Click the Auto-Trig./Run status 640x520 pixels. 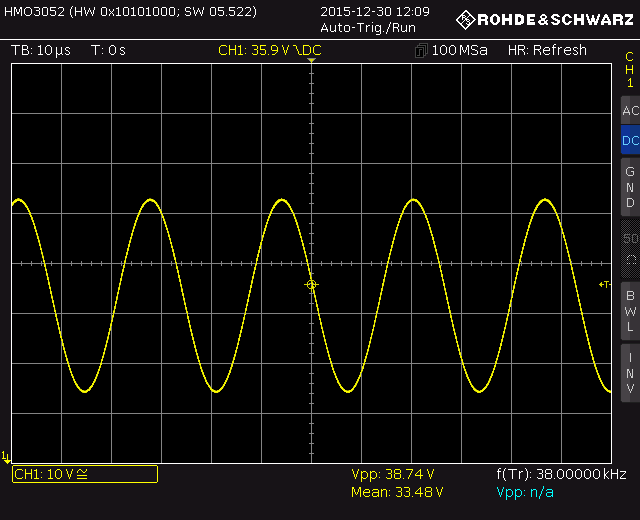pyautogui.click(x=361, y=27)
